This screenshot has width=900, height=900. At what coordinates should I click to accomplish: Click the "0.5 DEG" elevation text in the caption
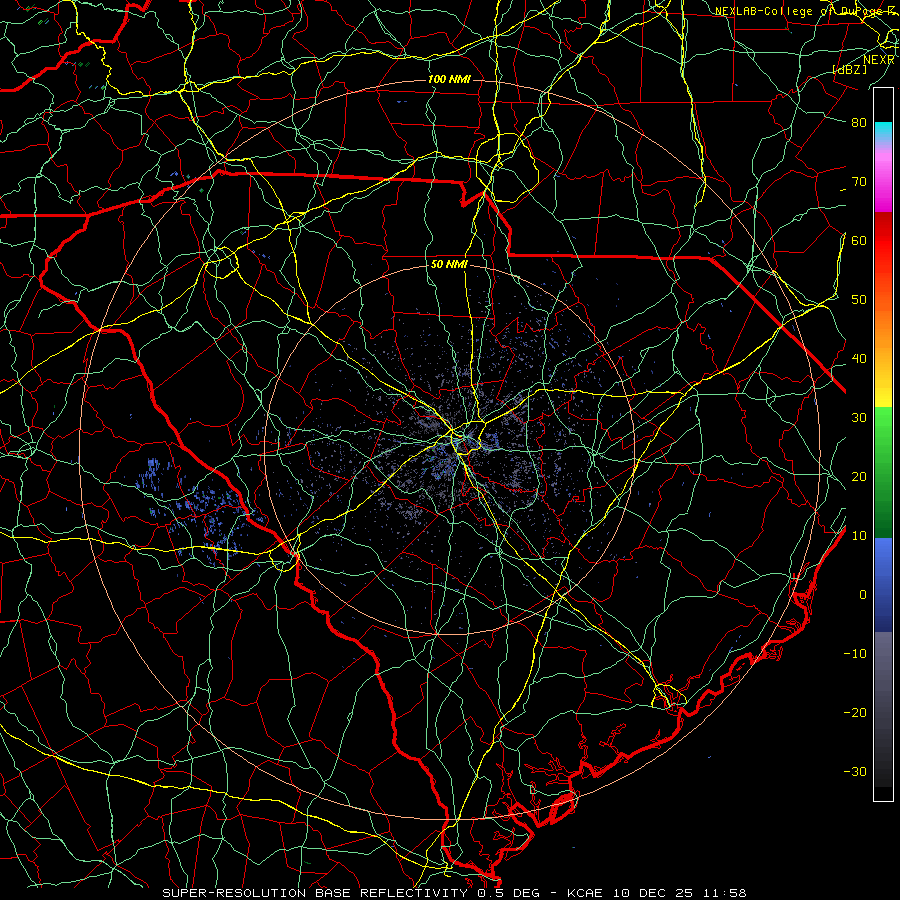(510, 893)
